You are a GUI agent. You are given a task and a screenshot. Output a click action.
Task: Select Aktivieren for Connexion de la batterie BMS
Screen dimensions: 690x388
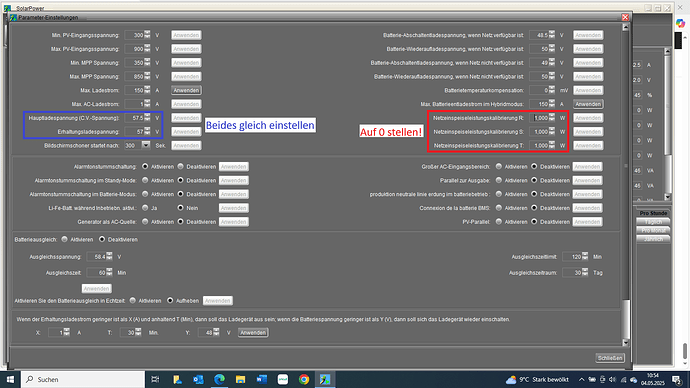pos(499,208)
